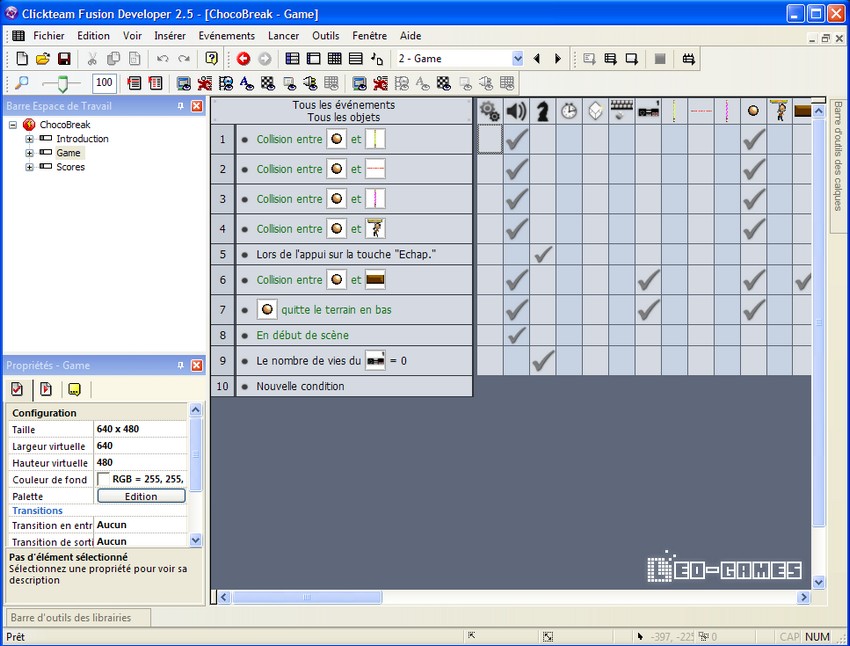
Task: Click the Sound speaker column icon
Action: coord(516,111)
